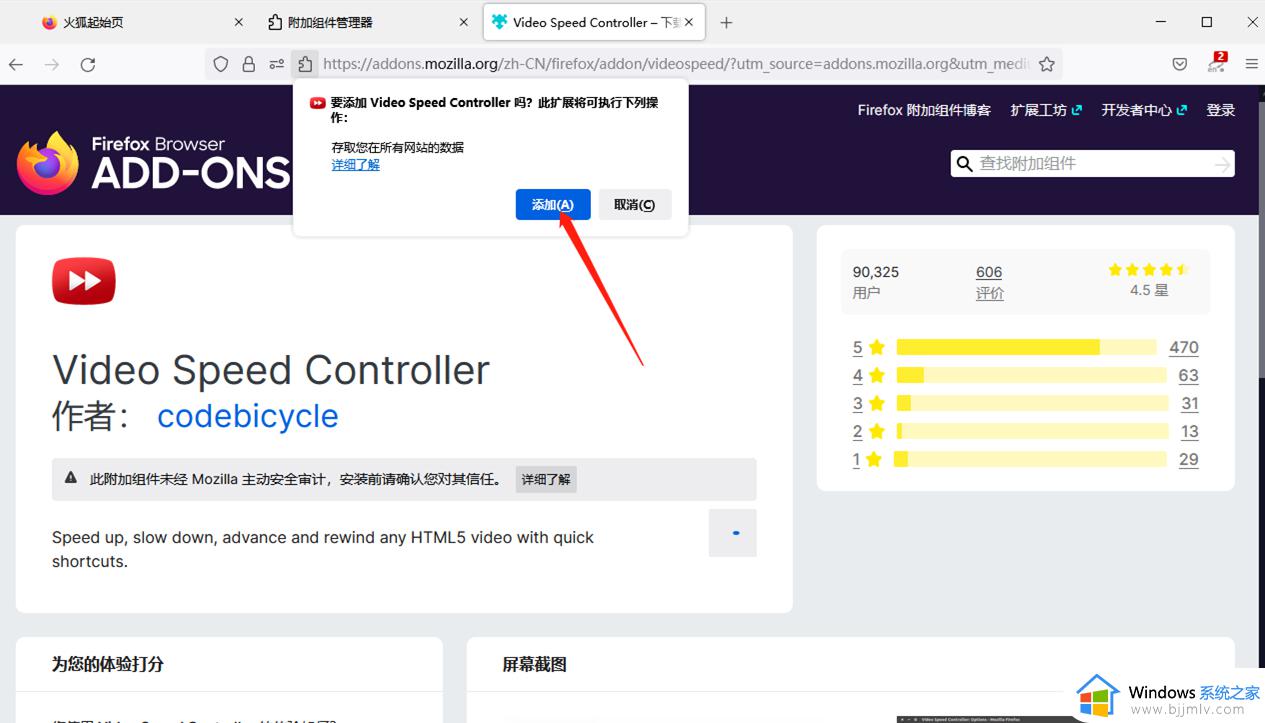Screen dimensions: 1265x723
Task: Click the 查找附加组件 search field
Action: 1092,164
